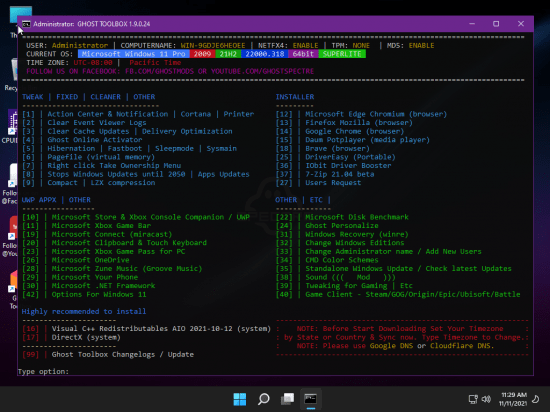Select the Ghost Toolbox console taskbar icon
The width and height of the screenshot is (550, 412).
point(311,399)
